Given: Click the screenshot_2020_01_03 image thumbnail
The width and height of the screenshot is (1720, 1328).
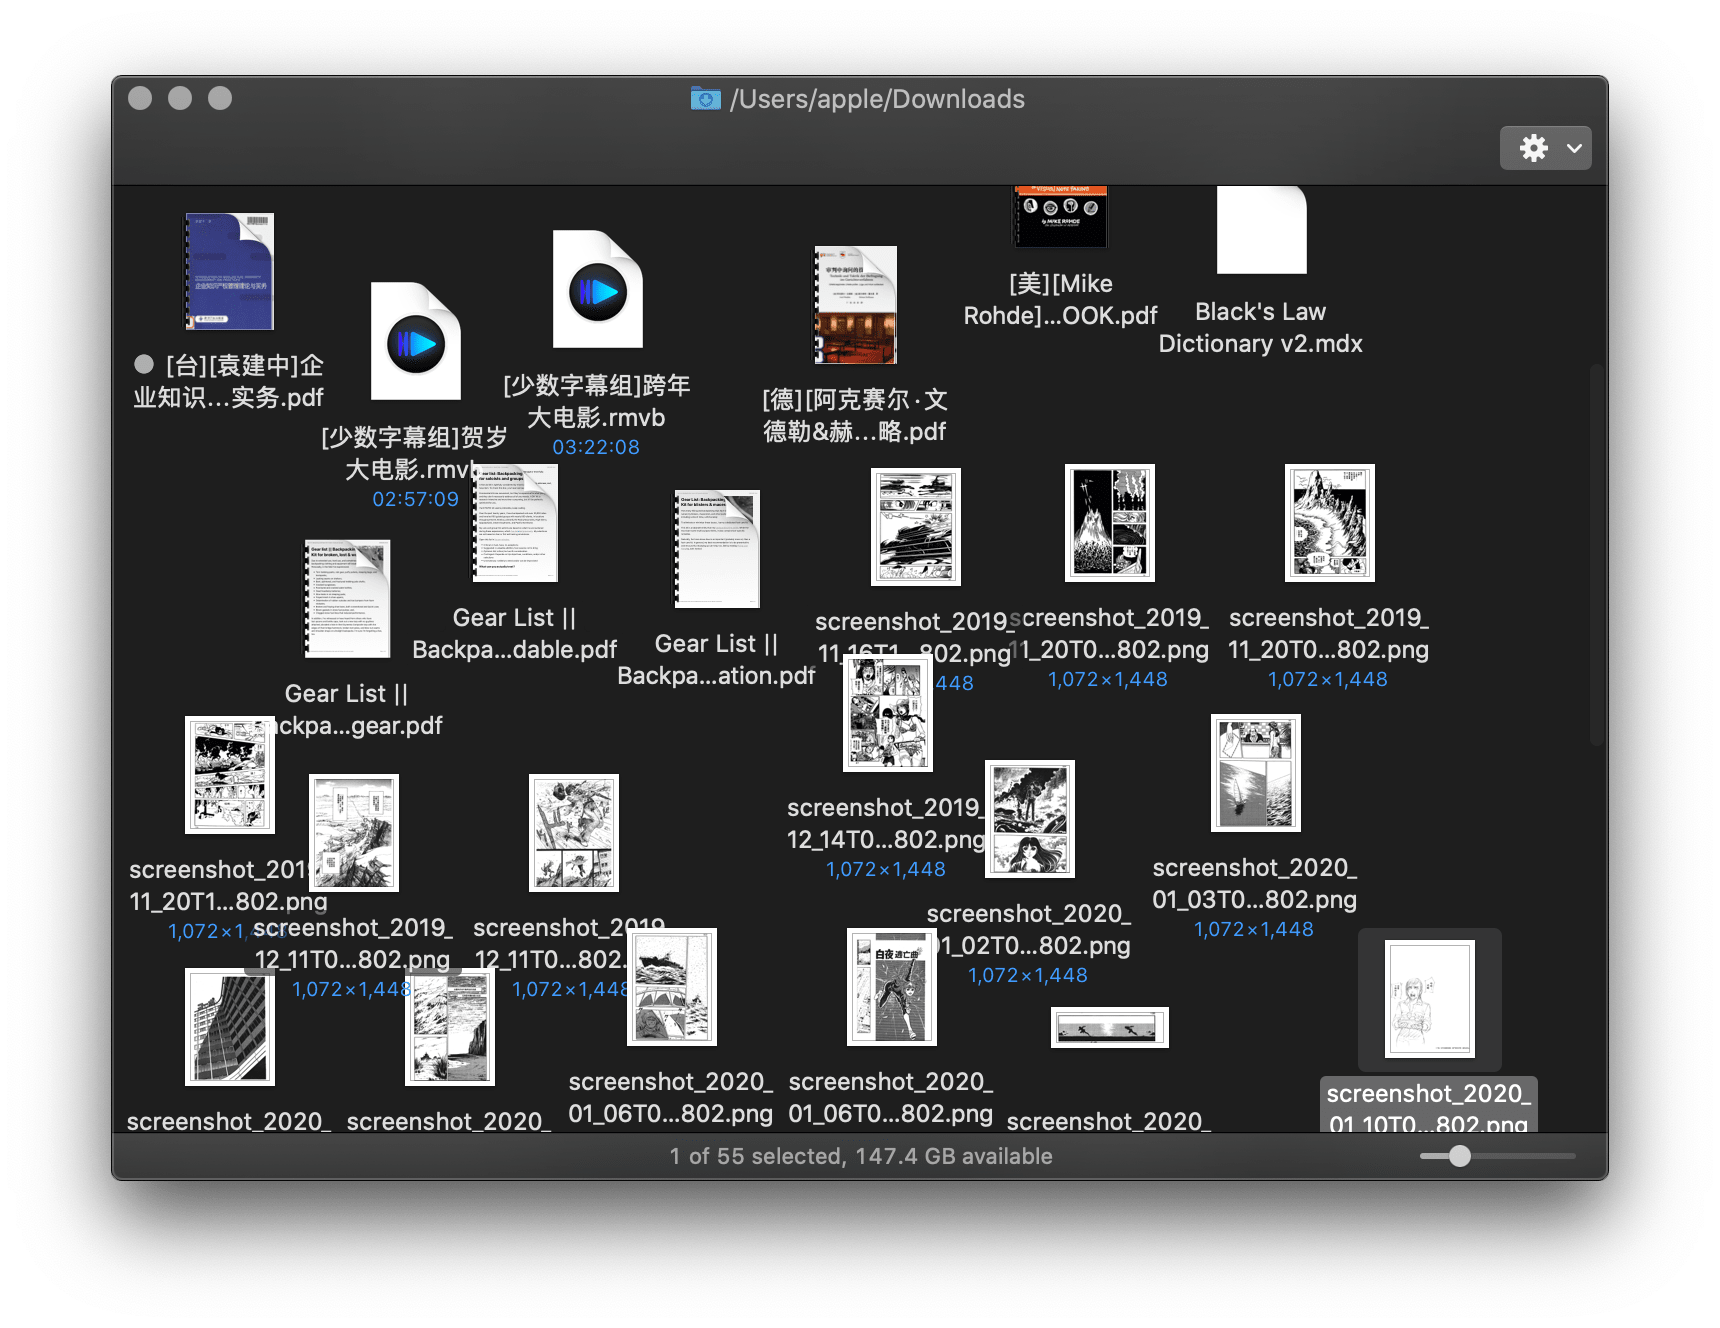Looking at the screenshot, I should (1255, 773).
